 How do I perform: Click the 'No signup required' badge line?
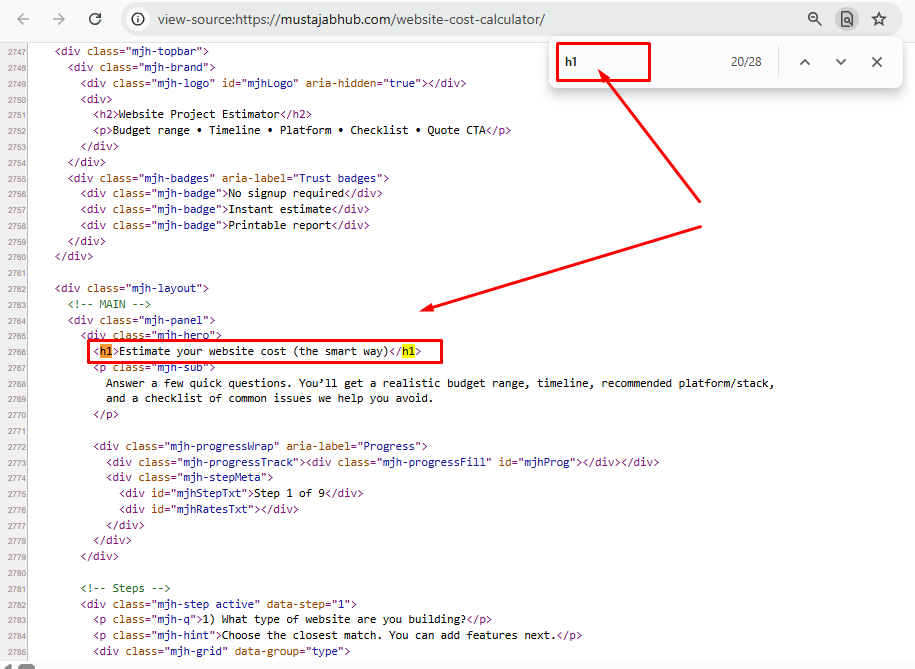[232, 193]
